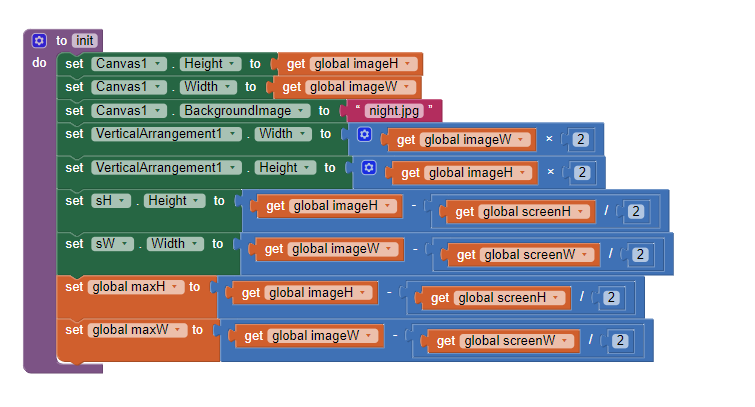Click the minus sign in the sH Height subtraction
The height and width of the screenshot is (407, 755).
pos(414,206)
